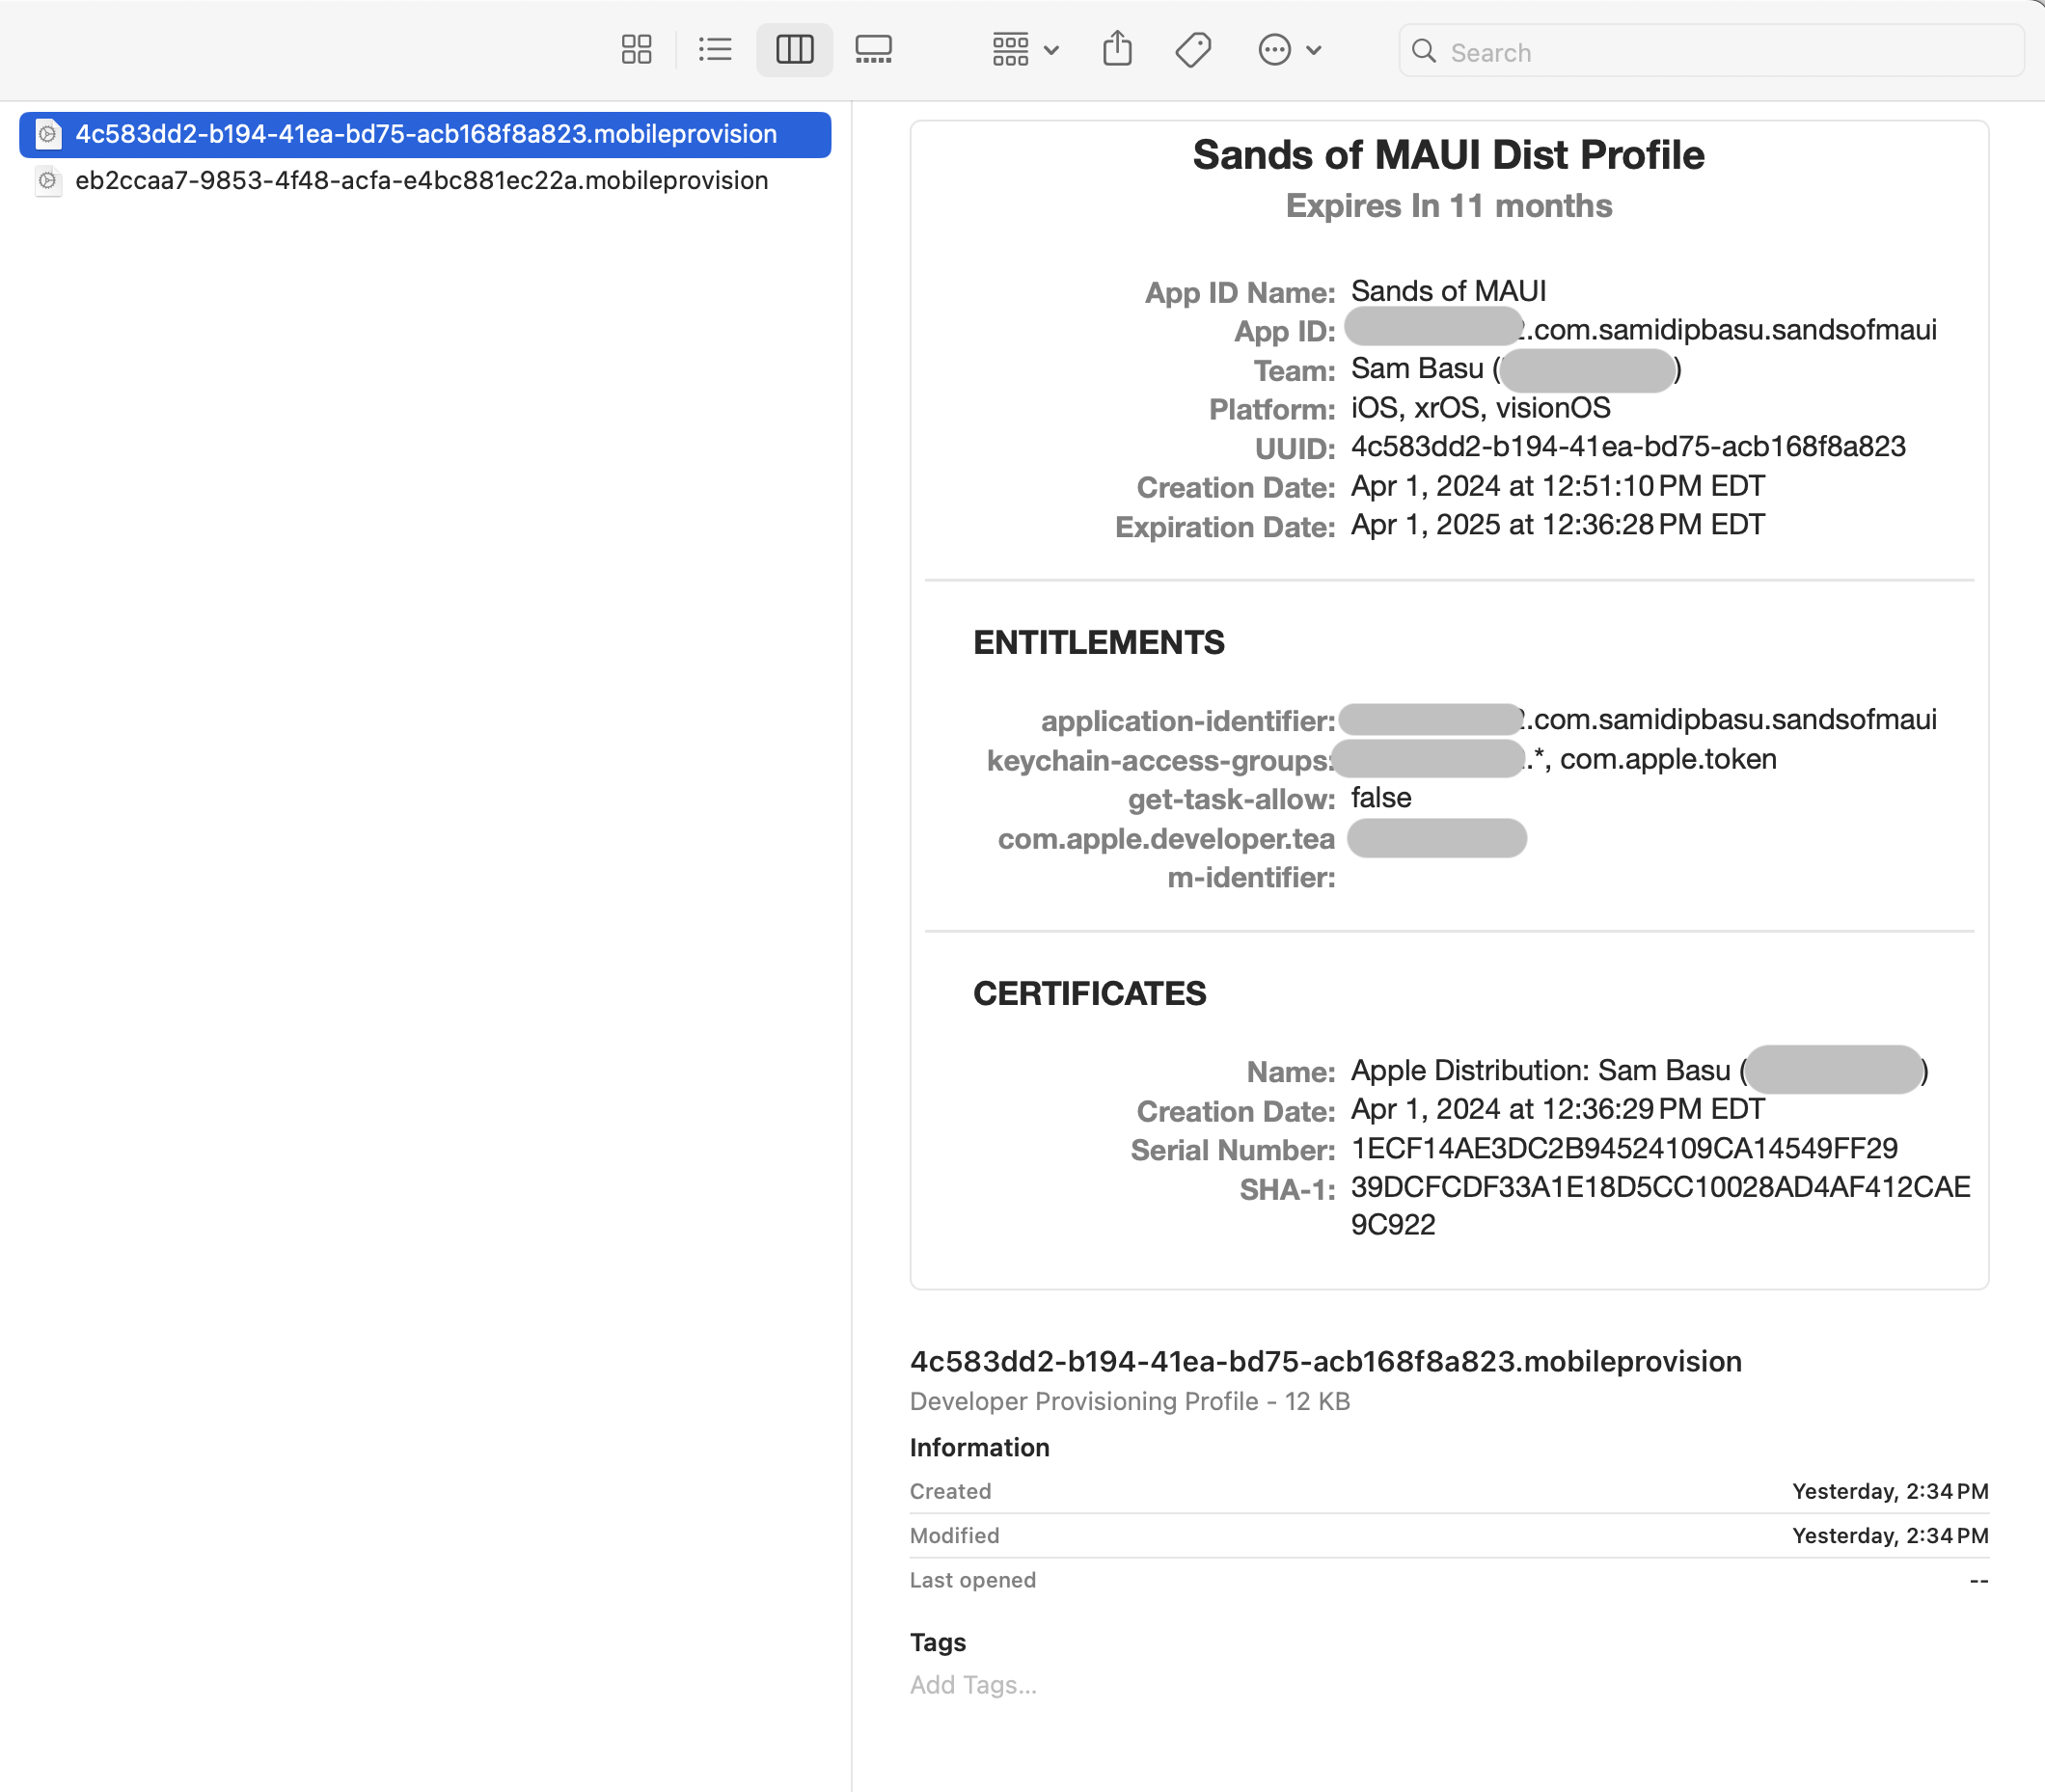The image size is (2045, 1792).
Task: Click the profile Creation Date 12:51:10 PM value
Action: tap(1558, 486)
